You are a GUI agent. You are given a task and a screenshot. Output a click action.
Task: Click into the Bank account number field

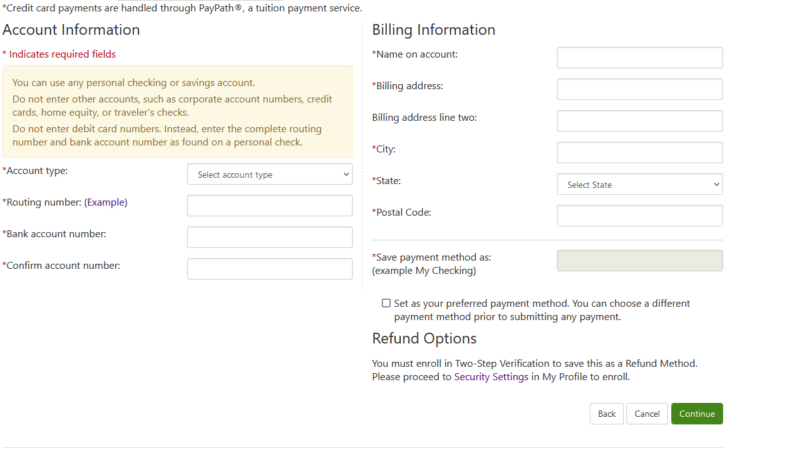[269, 237]
